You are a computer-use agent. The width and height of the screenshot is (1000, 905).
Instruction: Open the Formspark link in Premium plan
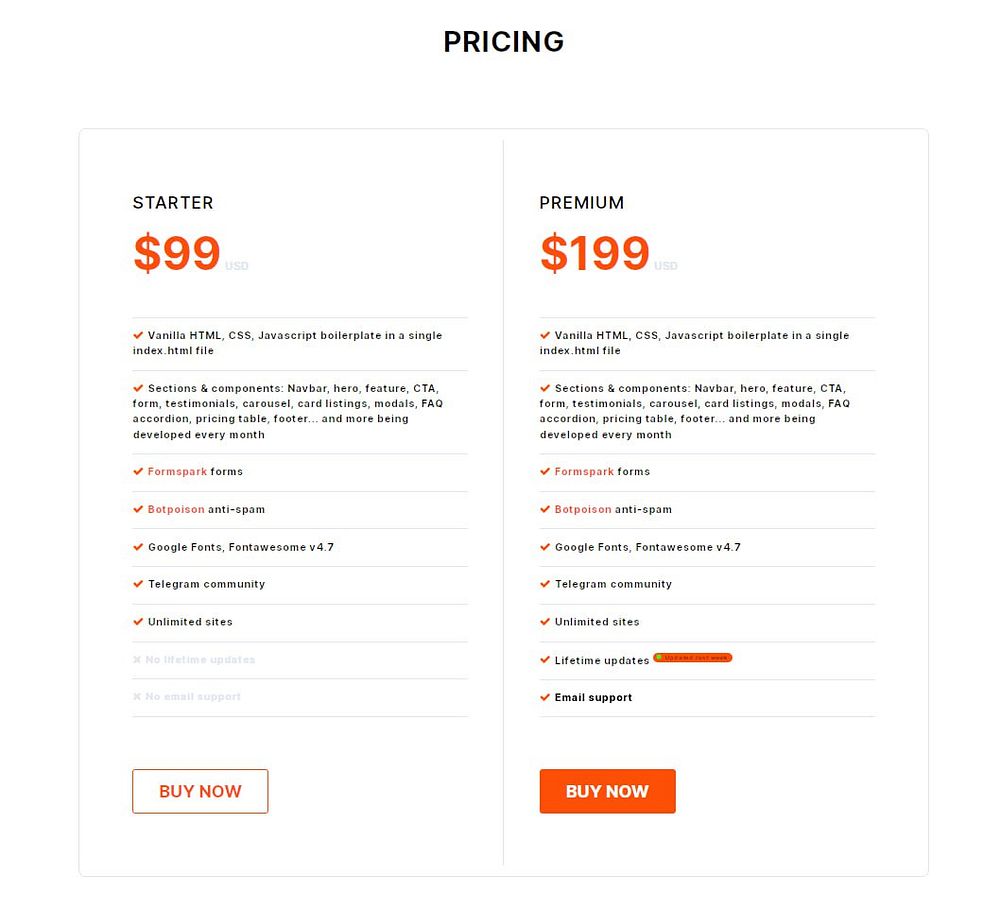pos(584,472)
